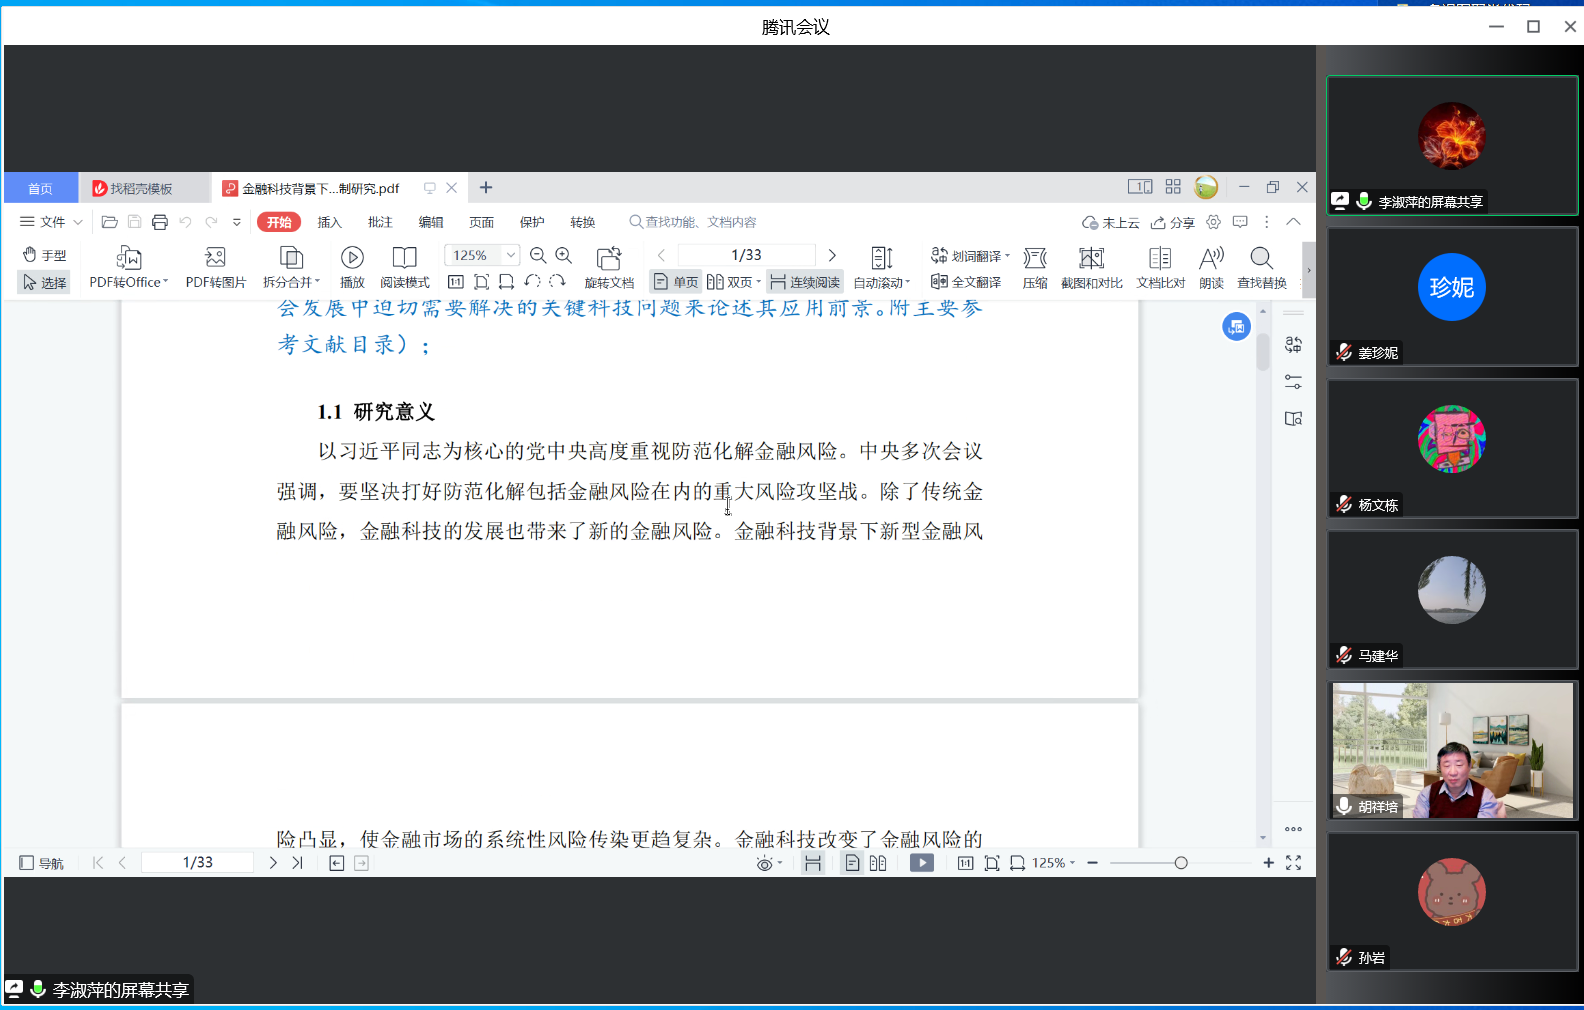Switch to 单页 single page view
The width and height of the screenshot is (1584, 1010).
676,283
